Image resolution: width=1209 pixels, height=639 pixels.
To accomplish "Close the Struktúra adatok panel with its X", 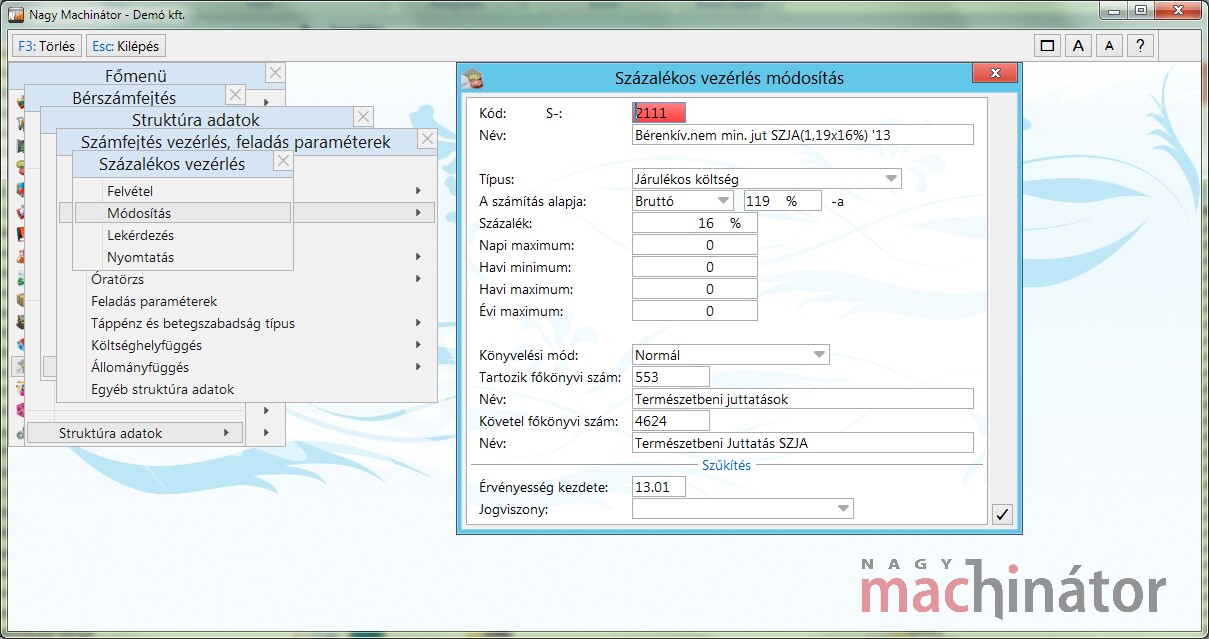I will coord(363,117).
